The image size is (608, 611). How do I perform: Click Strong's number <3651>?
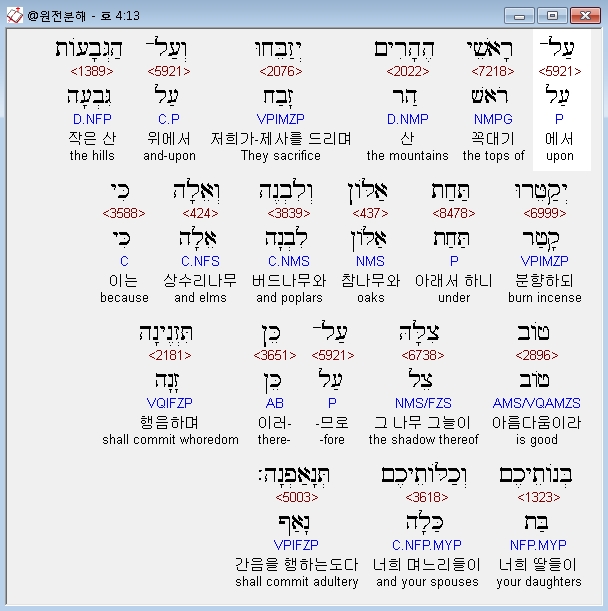click(x=275, y=355)
